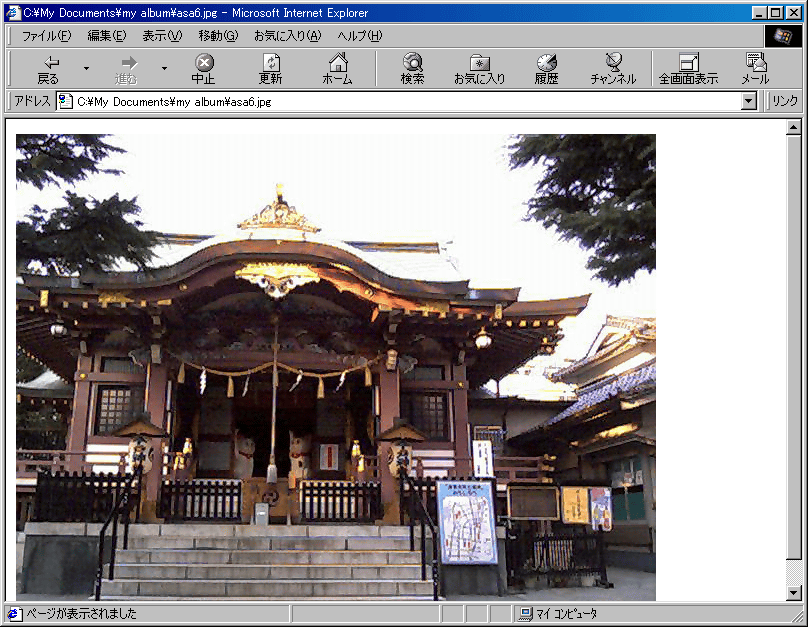Image resolution: width=808 pixels, height=627 pixels.
Task: Click the IE icon in status bar
Action: click(x=14, y=614)
